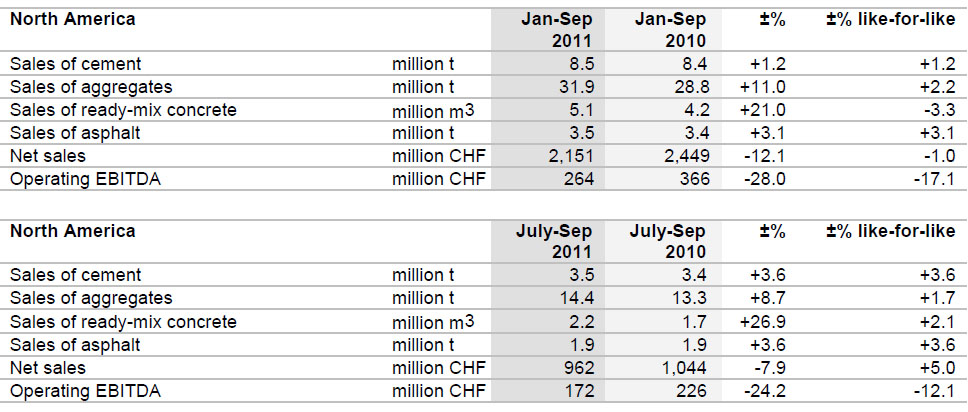Screen dimensions: 968x412
Task: Select the 366 Operating EBITDA value
Action: click(692, 178)
